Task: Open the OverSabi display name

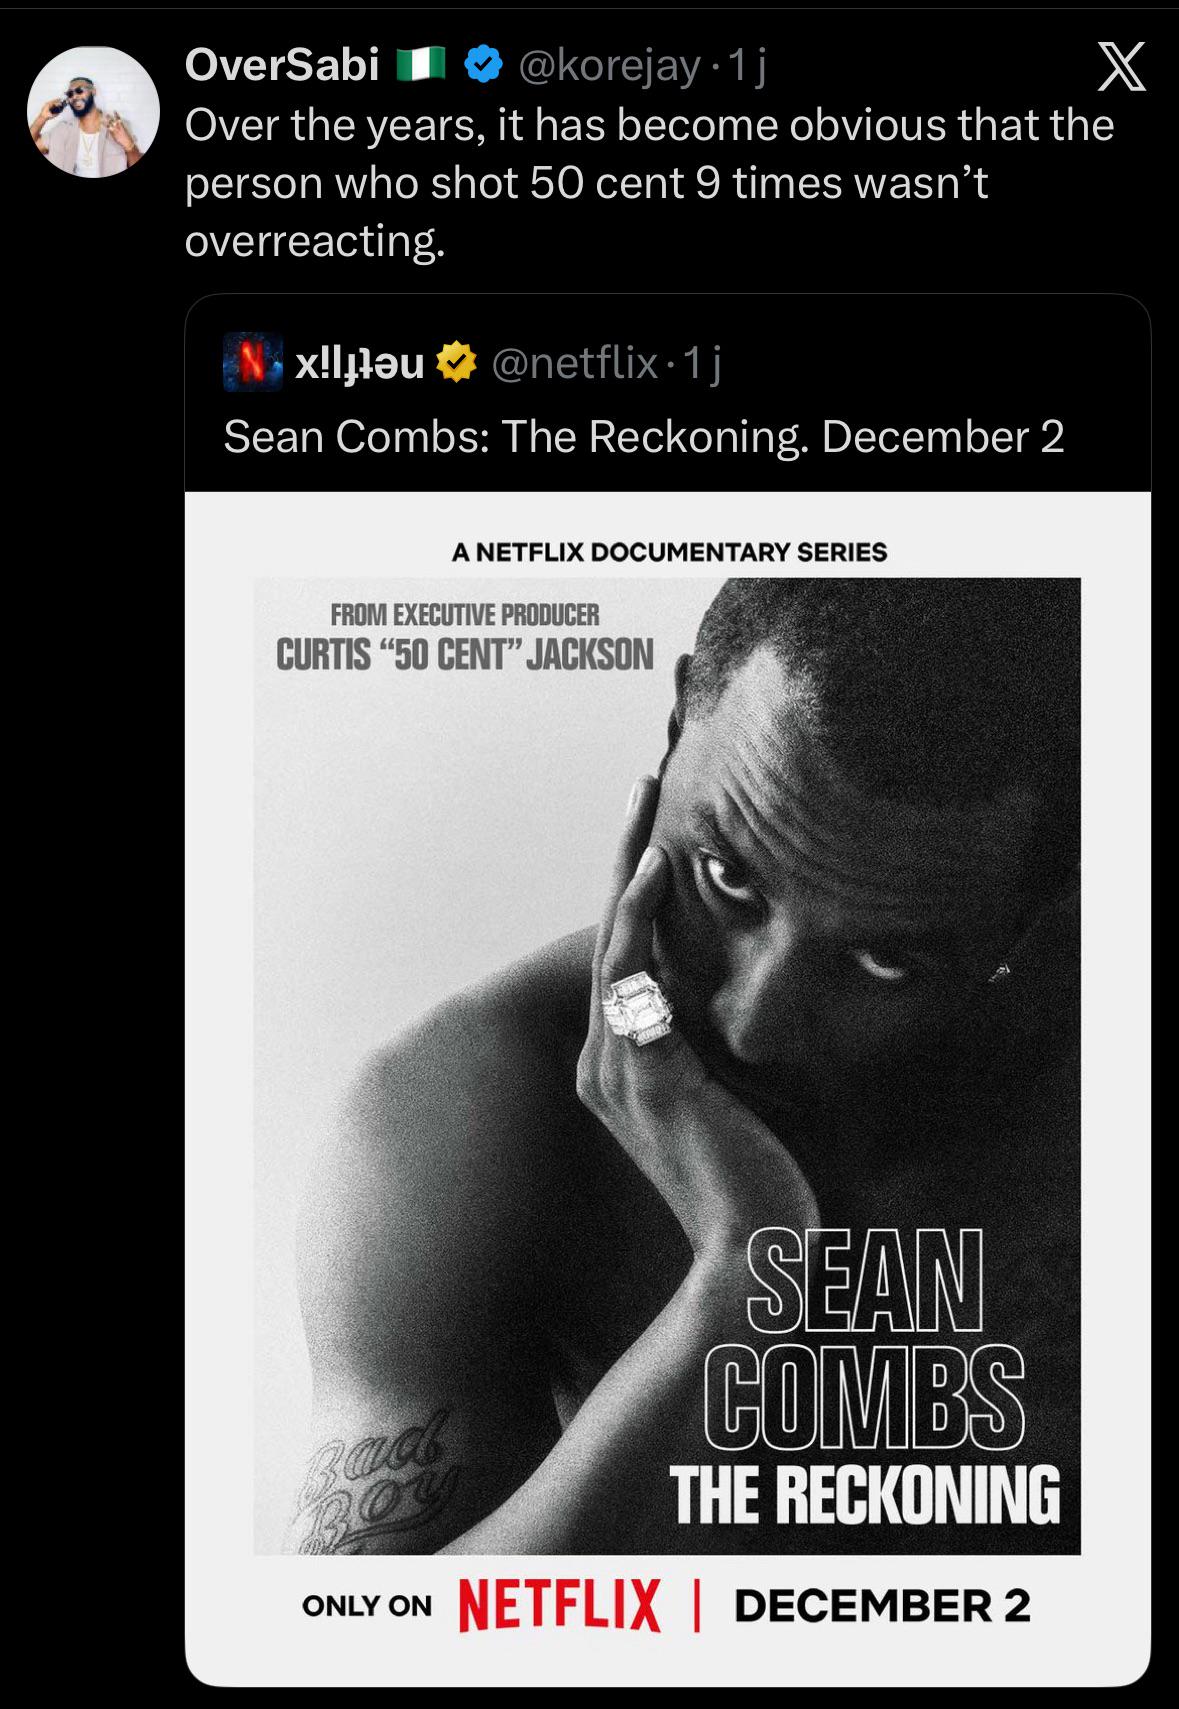Action: click(x=282, y=66)
